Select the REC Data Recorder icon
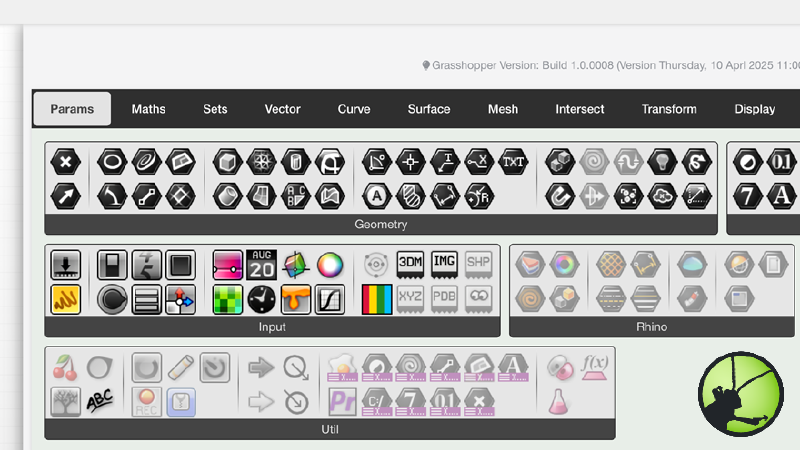The image size is (800, 450). pyautogui.click(x=146, y=402)
